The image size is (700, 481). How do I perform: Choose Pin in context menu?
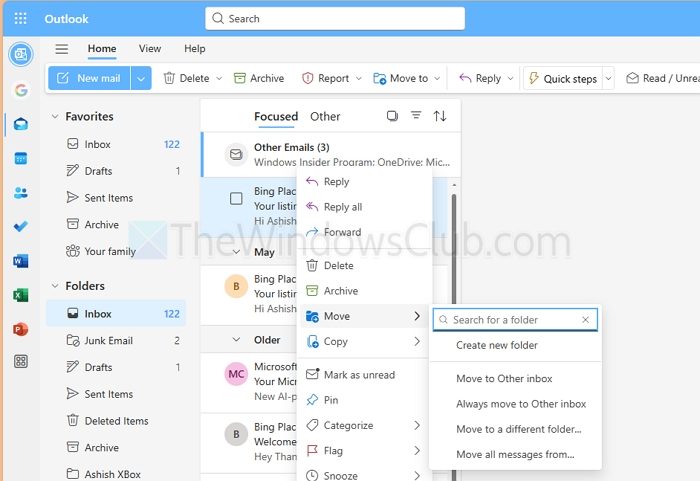point(365,400)
